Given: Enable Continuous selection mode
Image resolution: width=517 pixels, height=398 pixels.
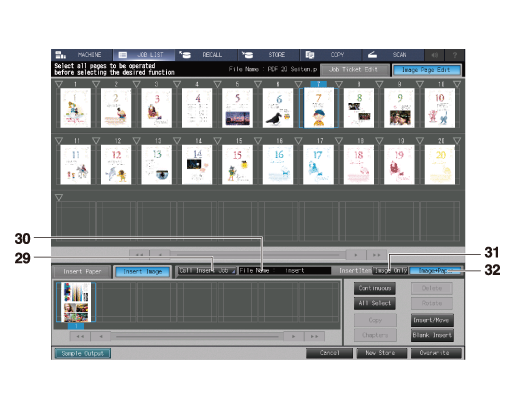Looking at the screenshot, I should click(x=375, y=288).
